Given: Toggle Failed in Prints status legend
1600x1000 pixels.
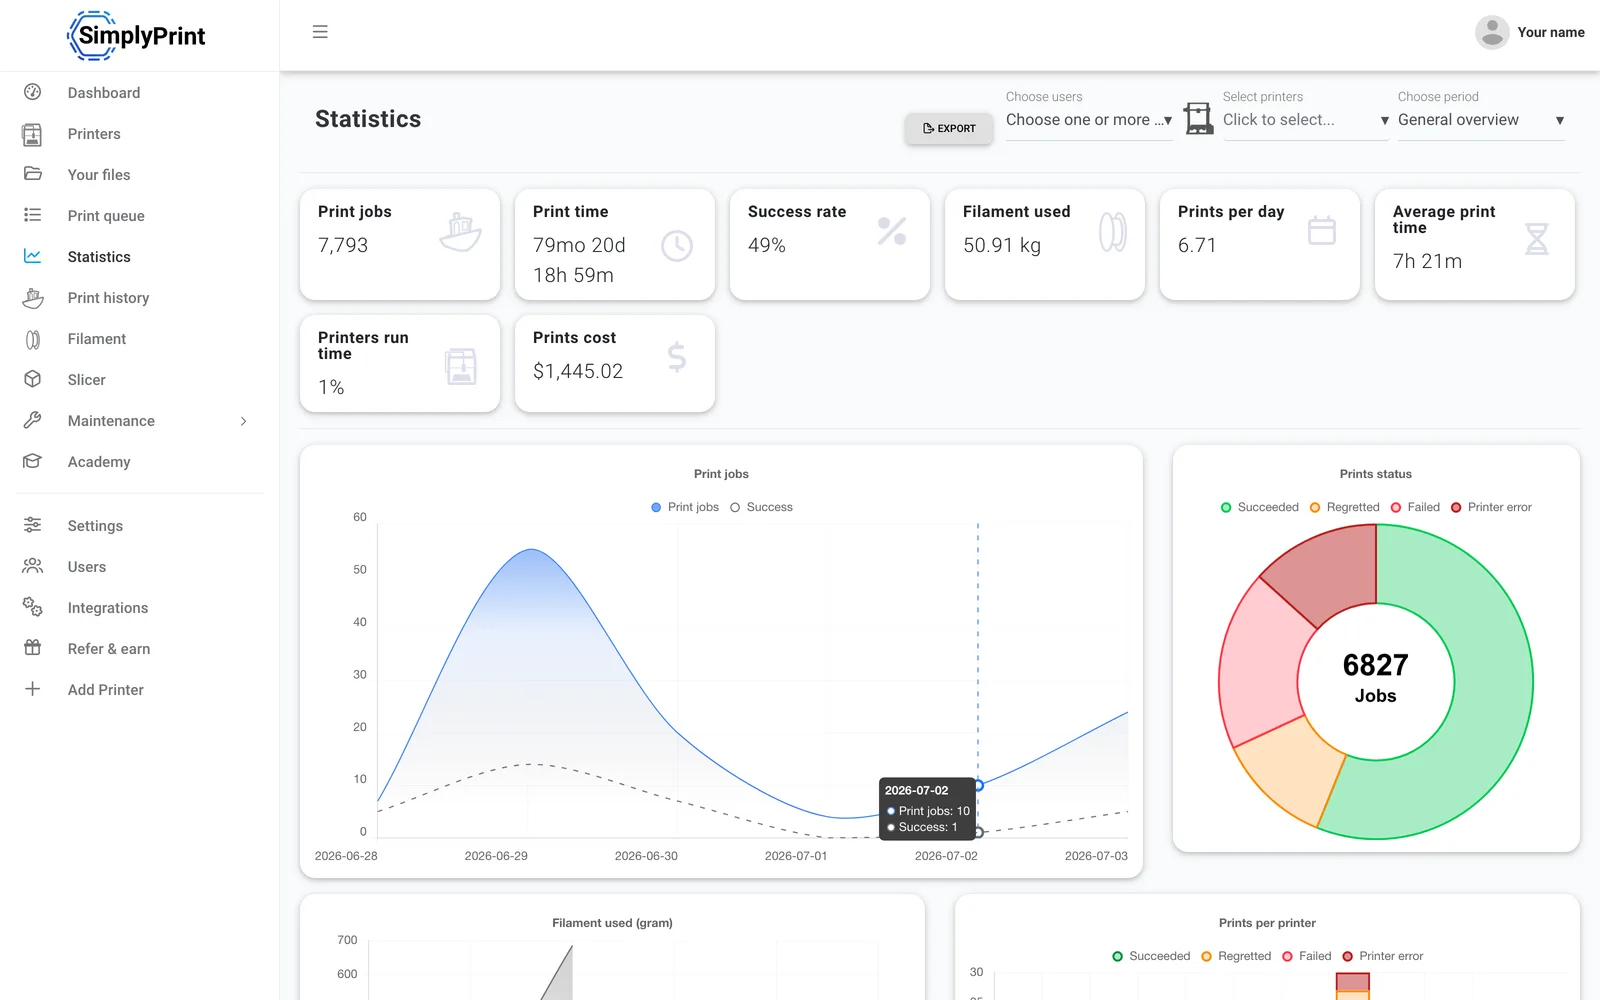Looking at the screenshot, I should (1415, 507).
